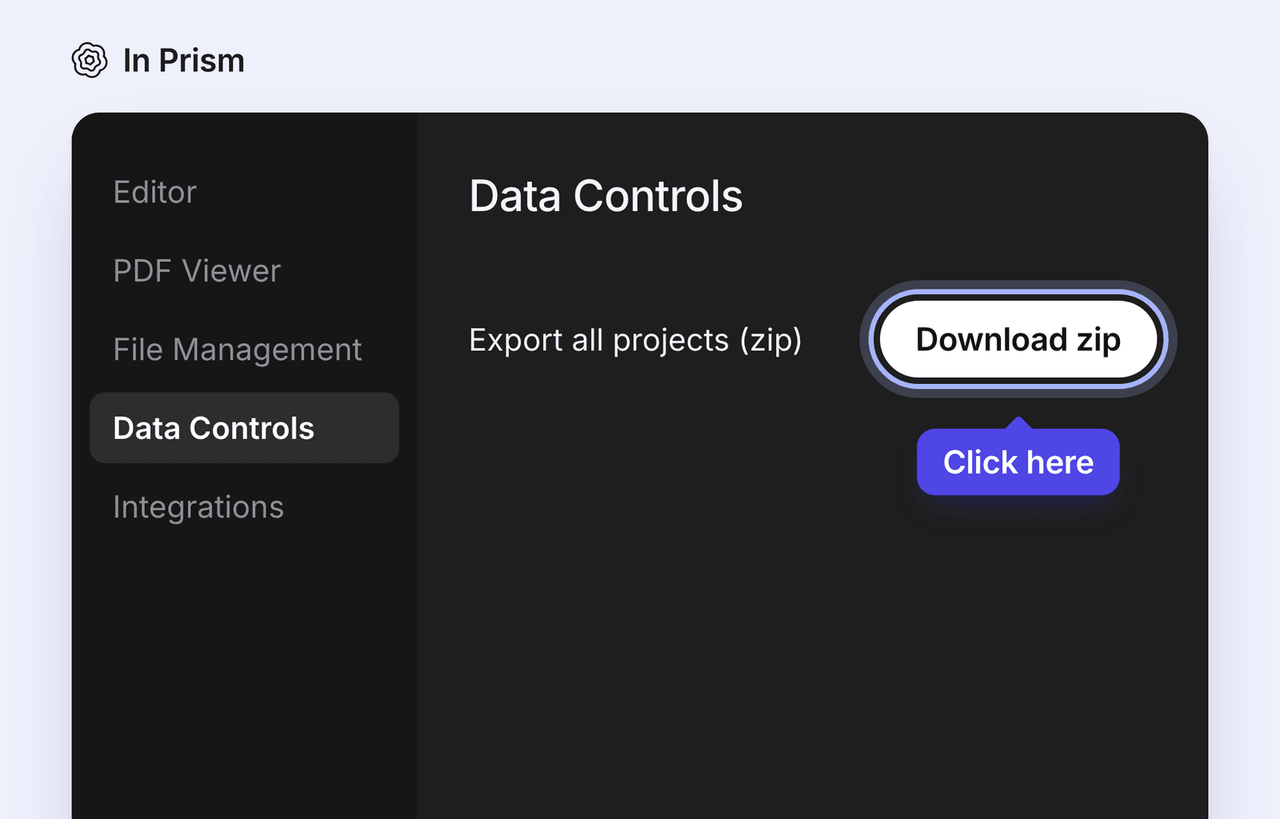Click the "Export all projects (zip)" label
Image resolution: width=1280 pixels, height=819 pixels.
coord(635,340)
